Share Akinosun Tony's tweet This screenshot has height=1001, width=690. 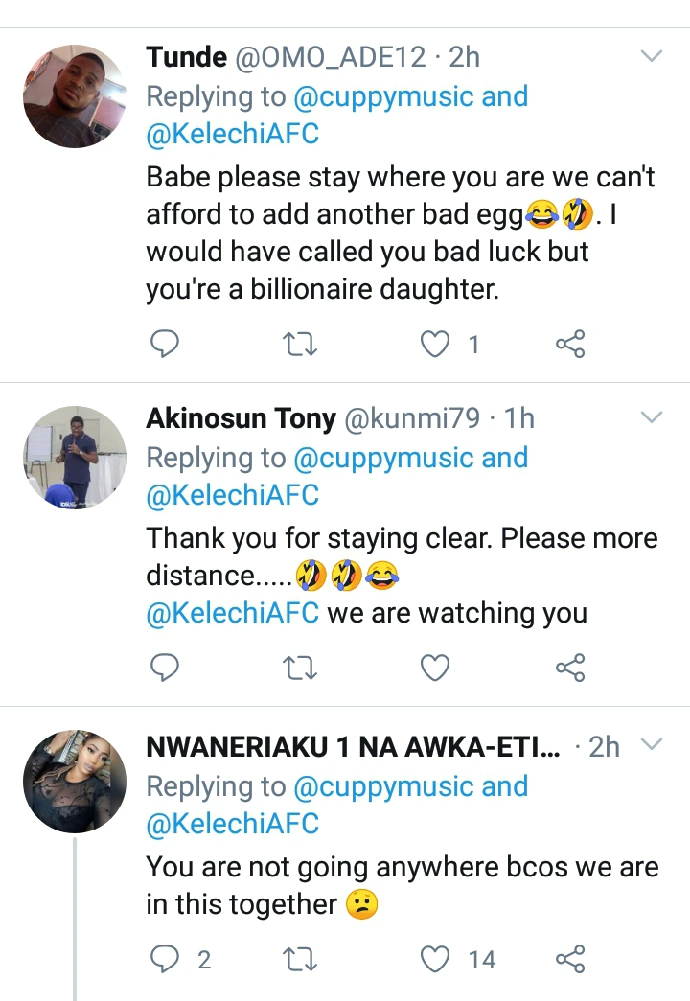(x=570, y=667)
